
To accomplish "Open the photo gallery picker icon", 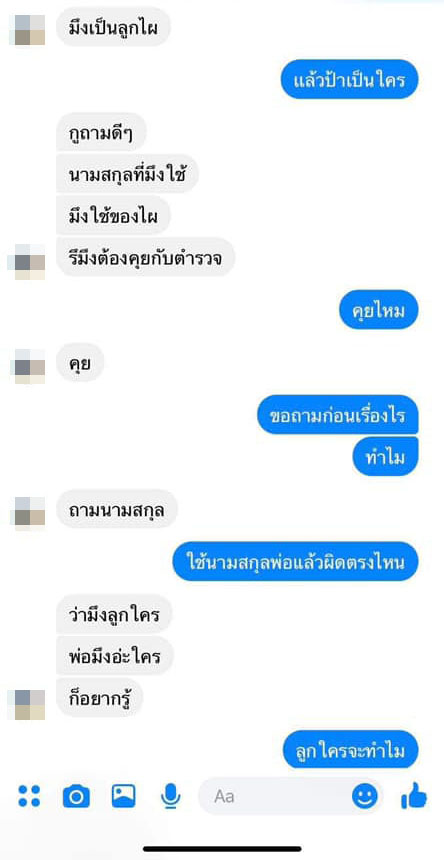I will click(x=123, y=796).
